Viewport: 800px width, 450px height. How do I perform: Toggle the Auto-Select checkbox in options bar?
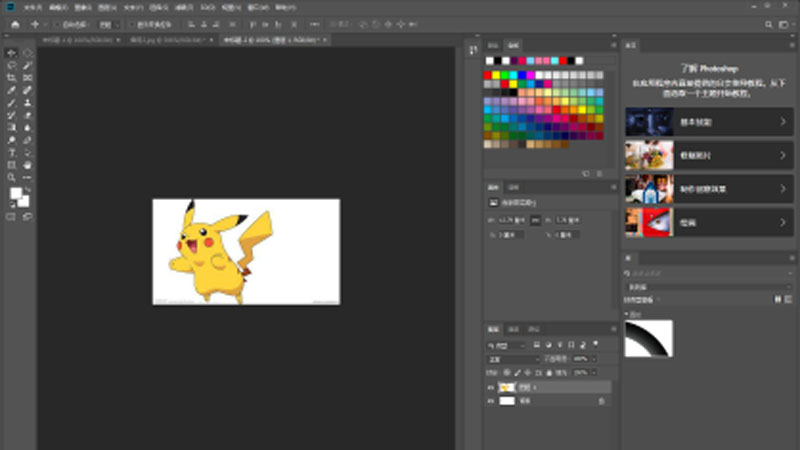click(x=57, y=24)
